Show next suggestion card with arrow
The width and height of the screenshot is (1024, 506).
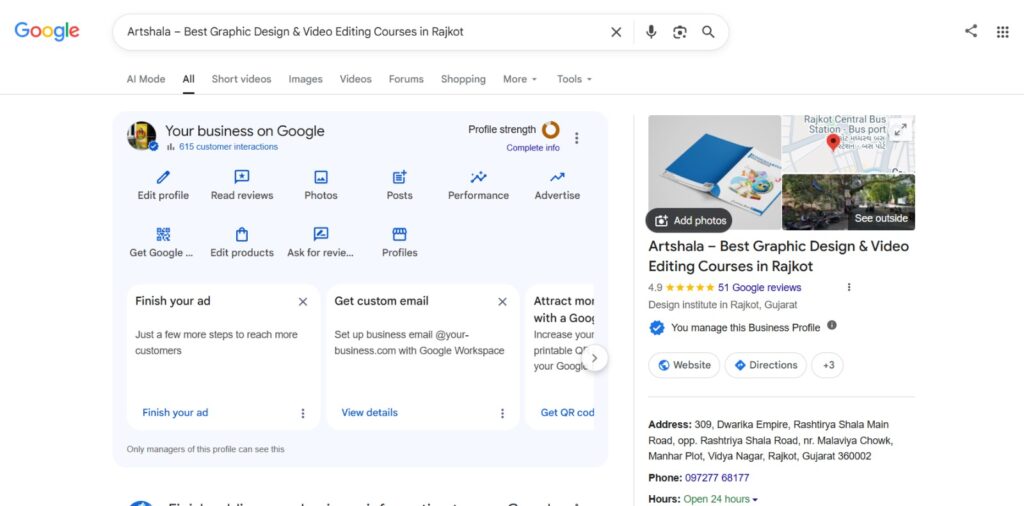point(594,358)
